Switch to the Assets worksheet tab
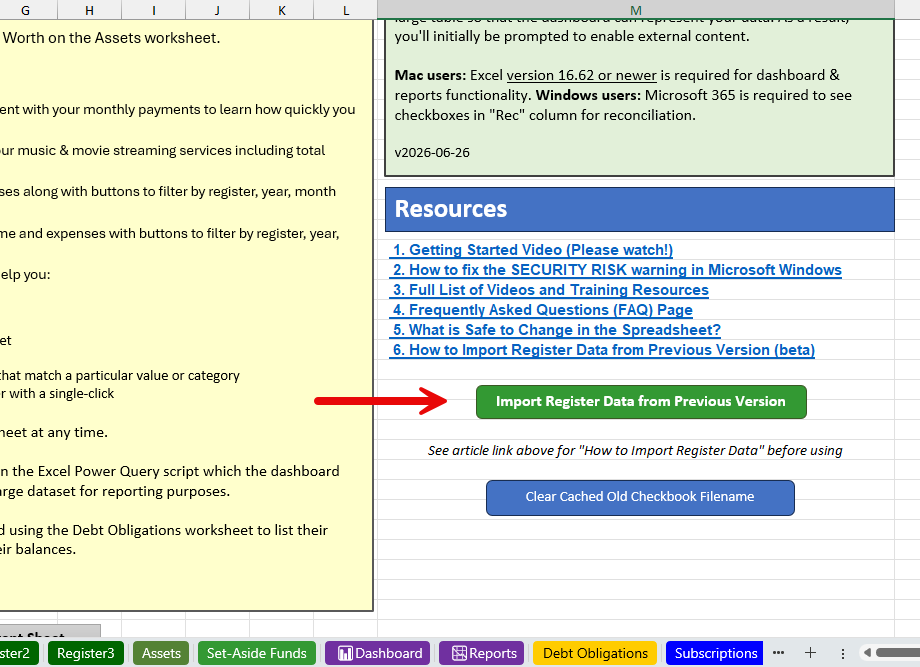The width and height of the screenshot is (920, 667). [x=161, y=653]
